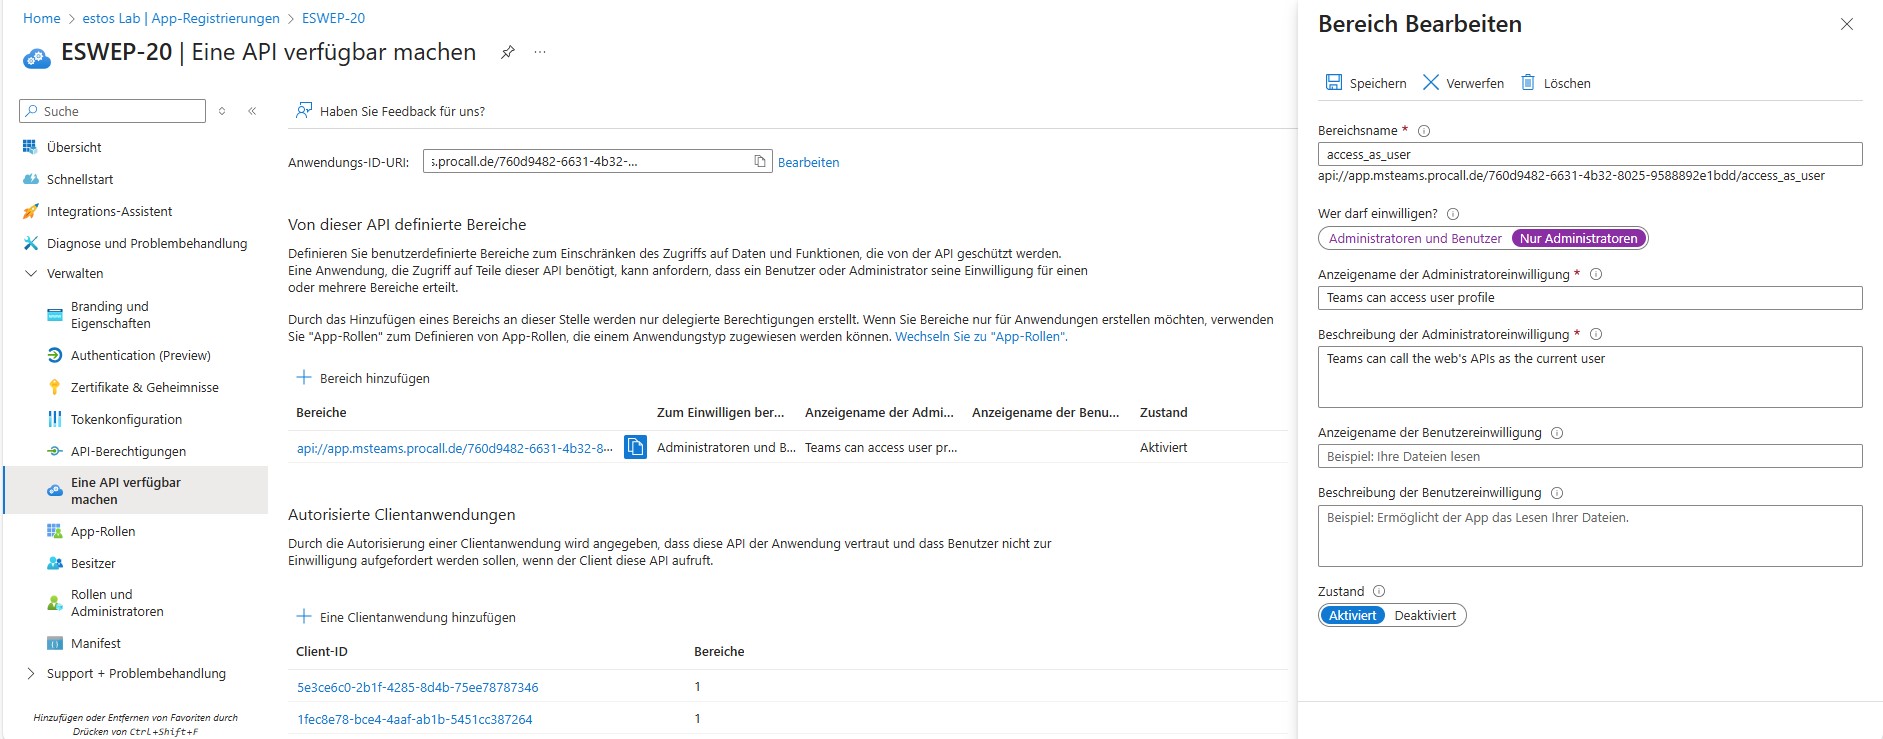This screenshot has width=1883, height=739.
Task: Expand Support + Problembehandlung section
Action: [x=31, y=673]
